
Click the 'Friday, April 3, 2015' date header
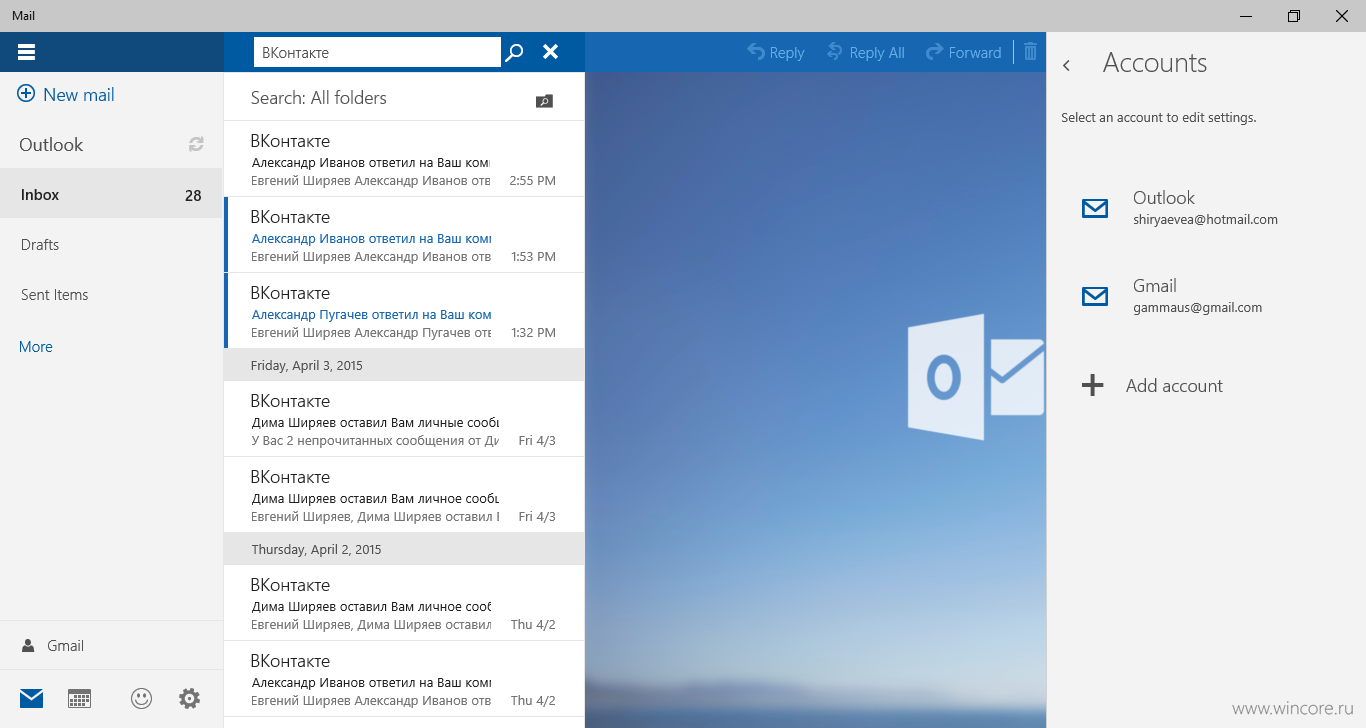coord(404,365)
